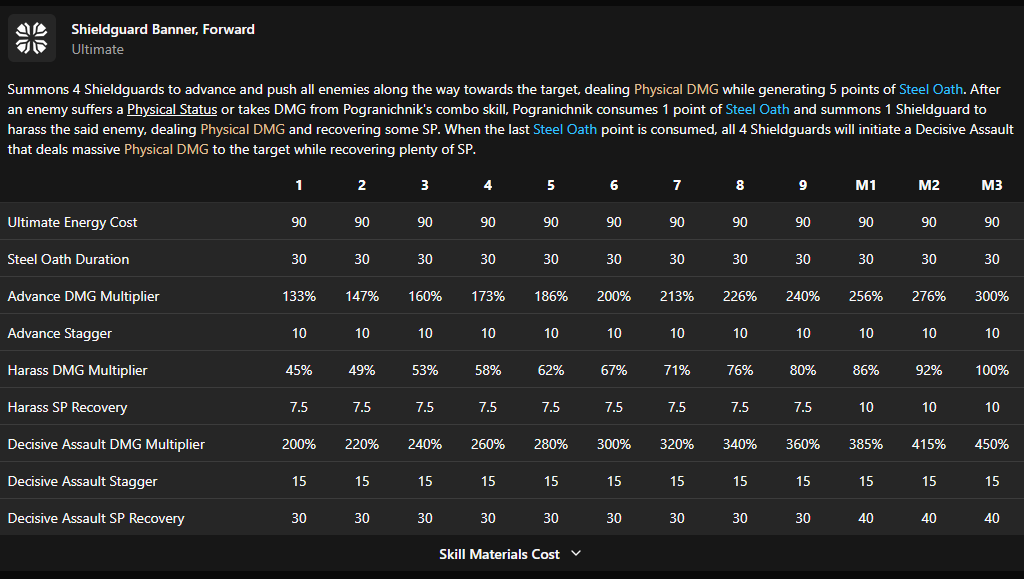Click the 450% value at M3
Image resolution: width=1024 pixels, height=579 pixels.
(x=991, y=445)
